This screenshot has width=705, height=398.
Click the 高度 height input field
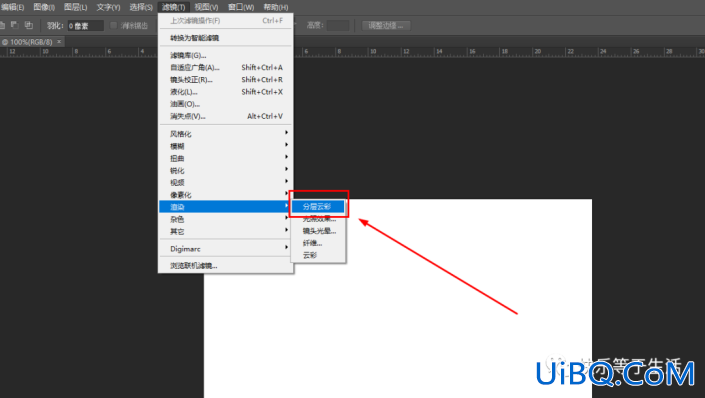(338, 26)
